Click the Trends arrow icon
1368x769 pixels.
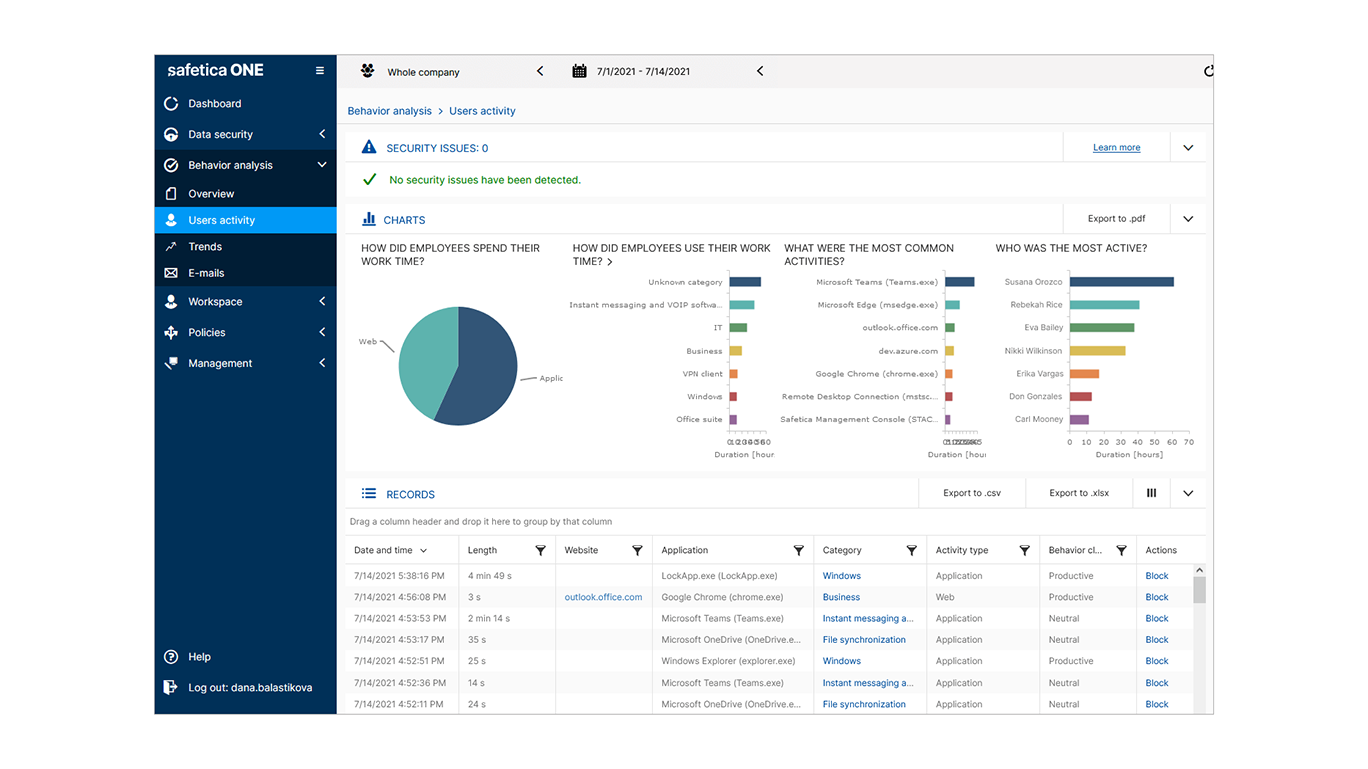click(171, 246)
